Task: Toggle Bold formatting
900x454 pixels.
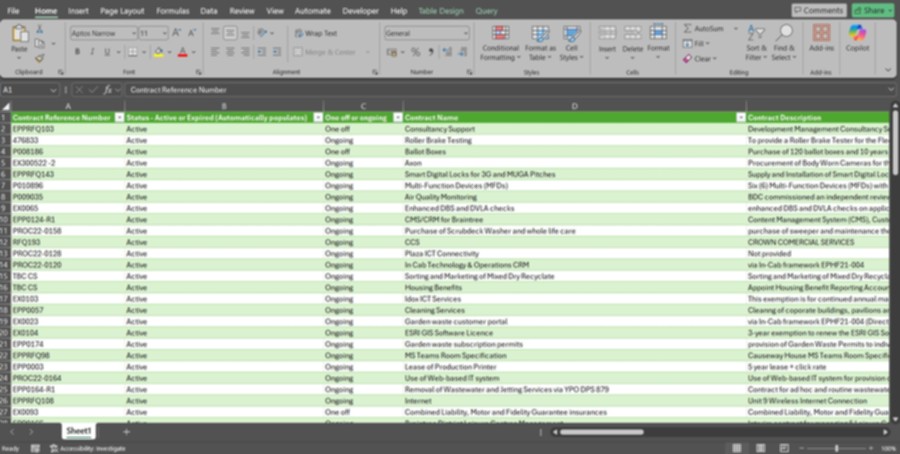Action: pos(77,52)
